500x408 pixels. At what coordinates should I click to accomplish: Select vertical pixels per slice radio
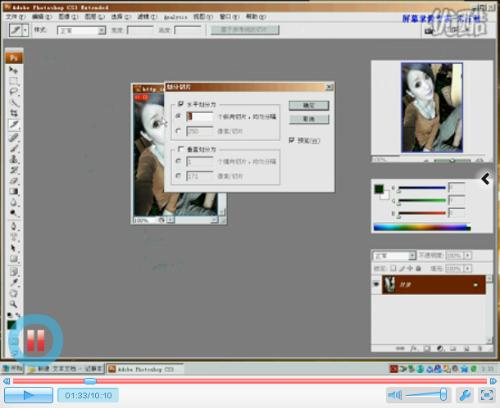(178, 176)
